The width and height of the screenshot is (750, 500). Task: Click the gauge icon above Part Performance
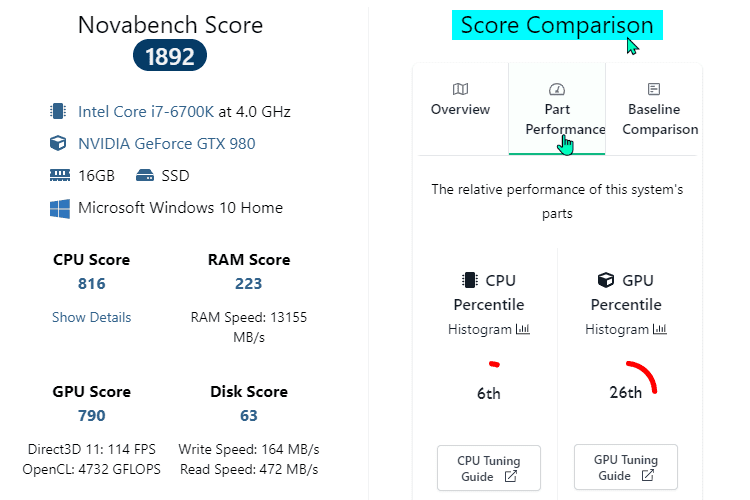(557, 89)
